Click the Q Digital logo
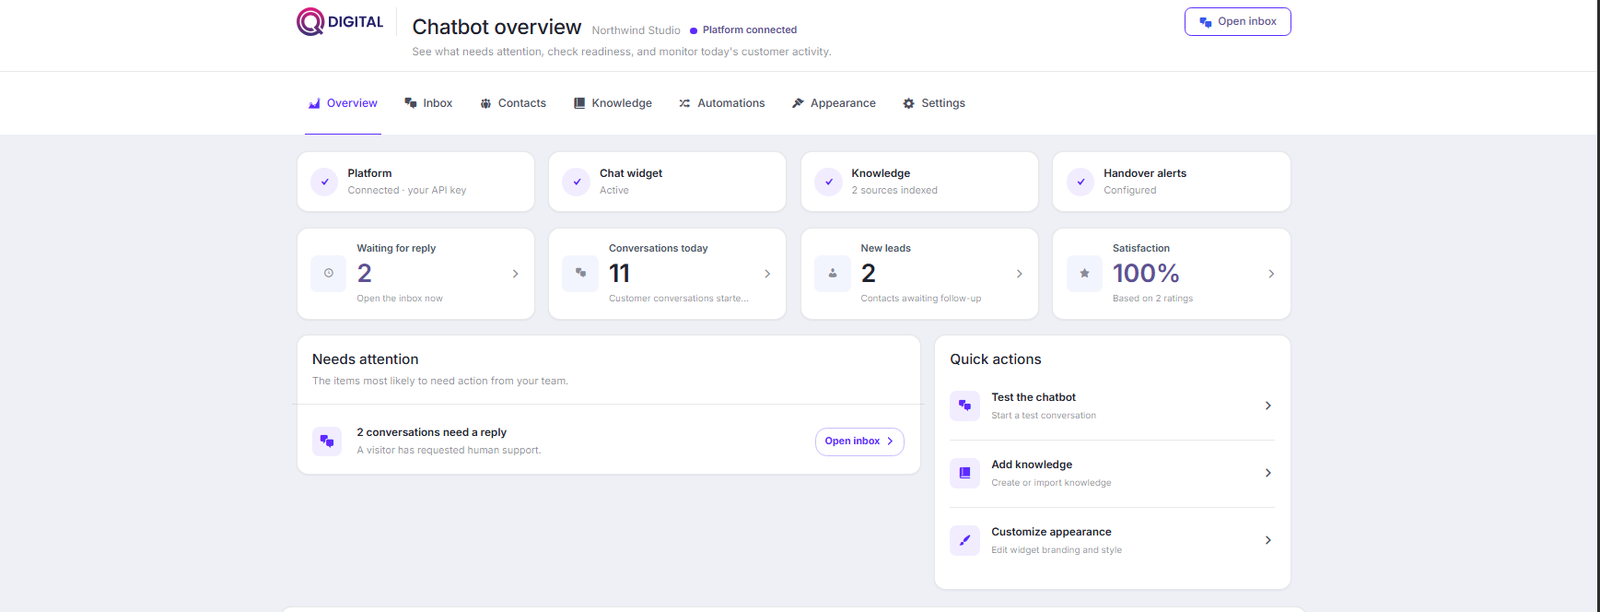The height and width of the screenshot is (612, 1600). coord(340,22)
